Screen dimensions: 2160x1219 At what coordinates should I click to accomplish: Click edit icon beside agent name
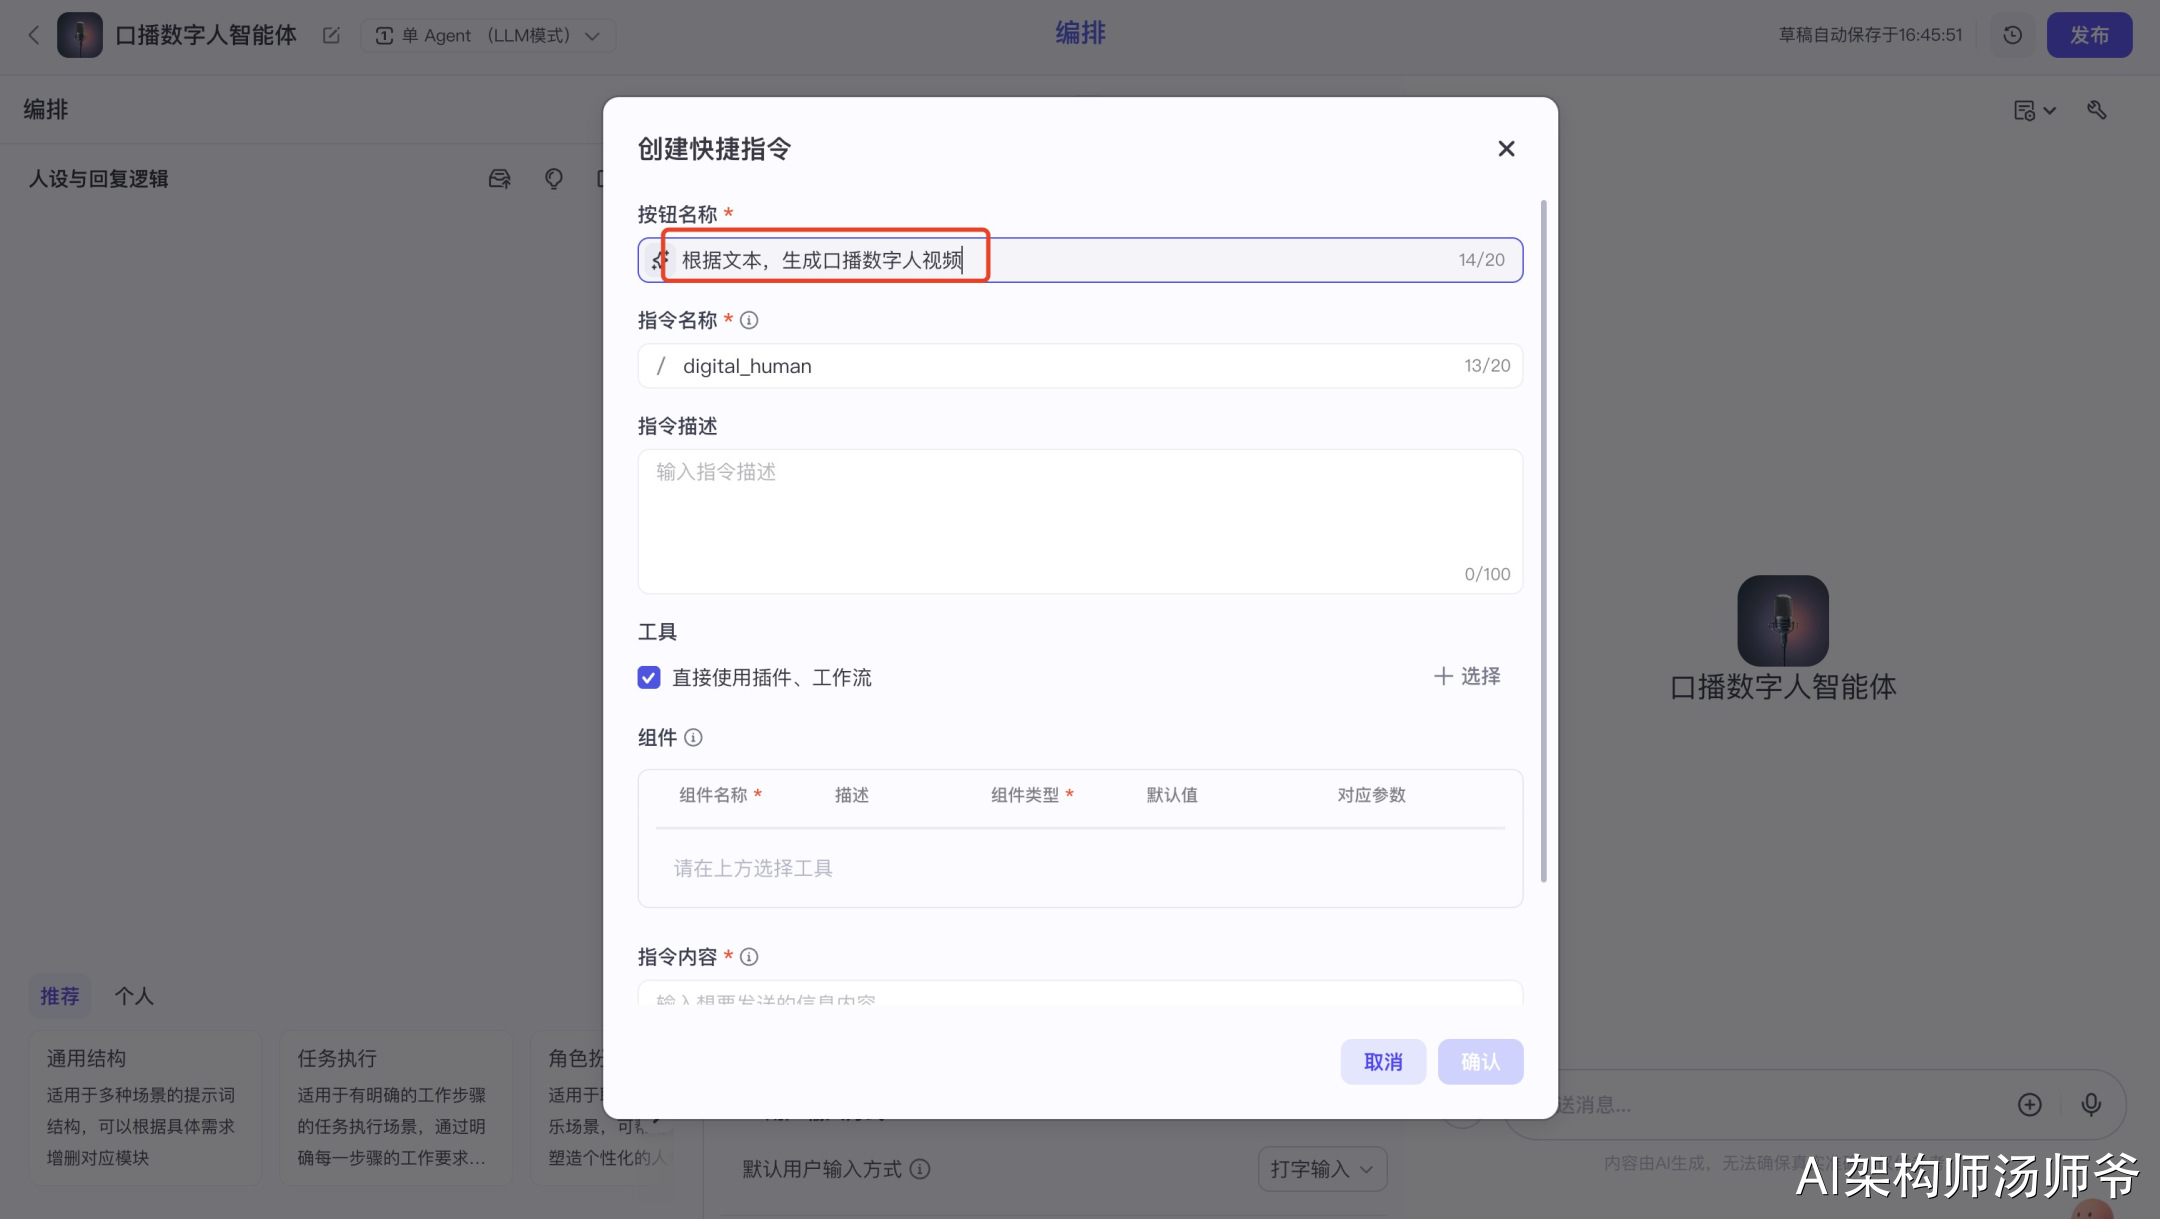331,35
